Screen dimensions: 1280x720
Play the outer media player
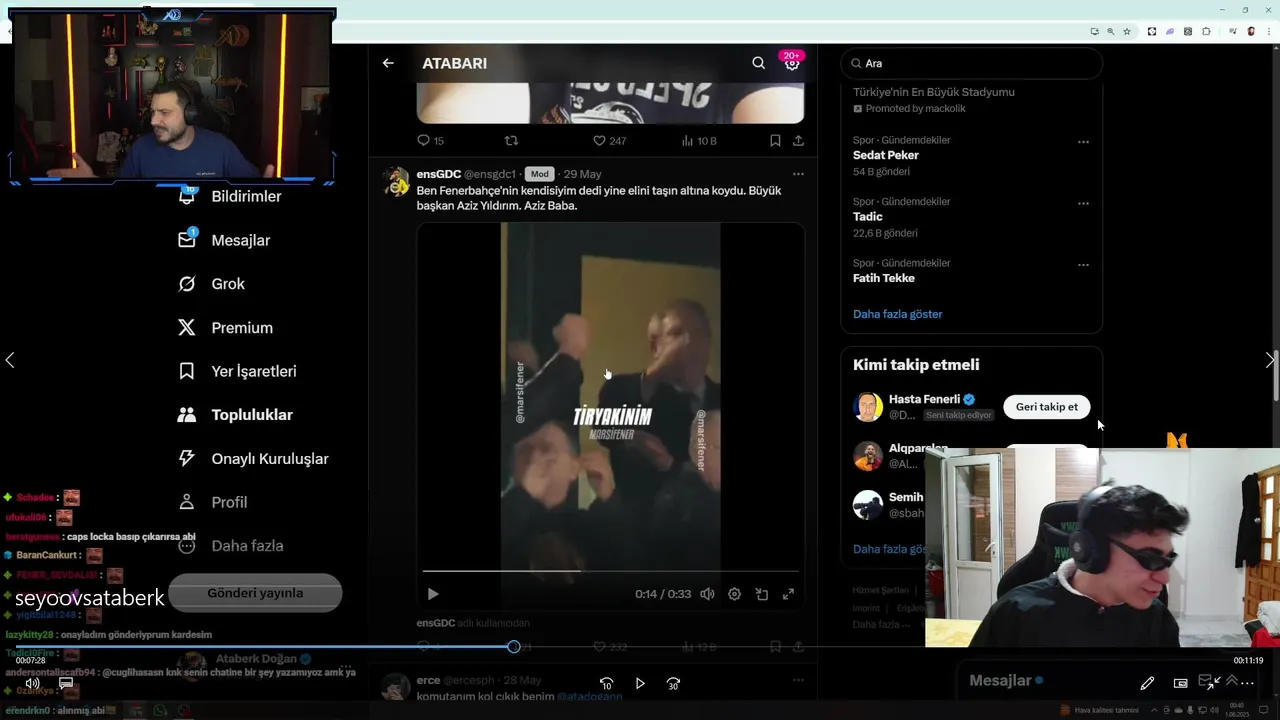pos(640,683)
